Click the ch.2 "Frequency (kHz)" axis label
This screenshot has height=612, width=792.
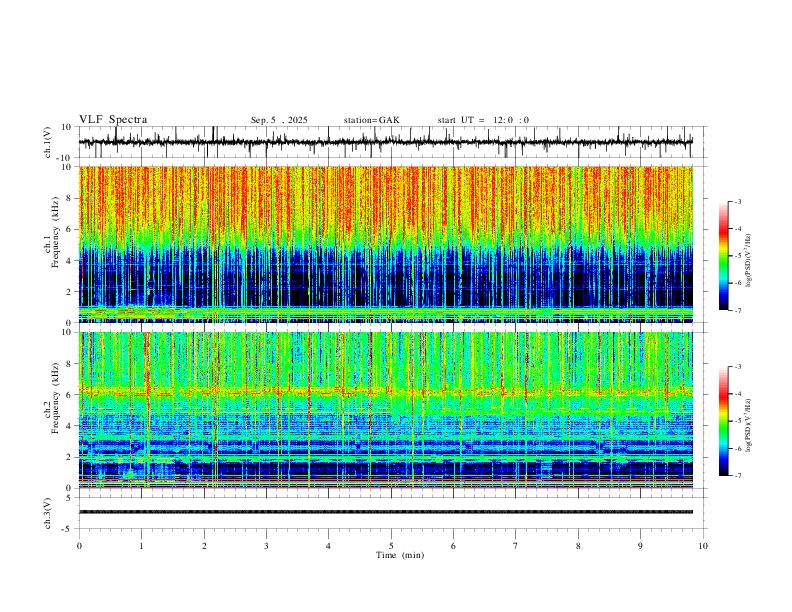(55, 398)
